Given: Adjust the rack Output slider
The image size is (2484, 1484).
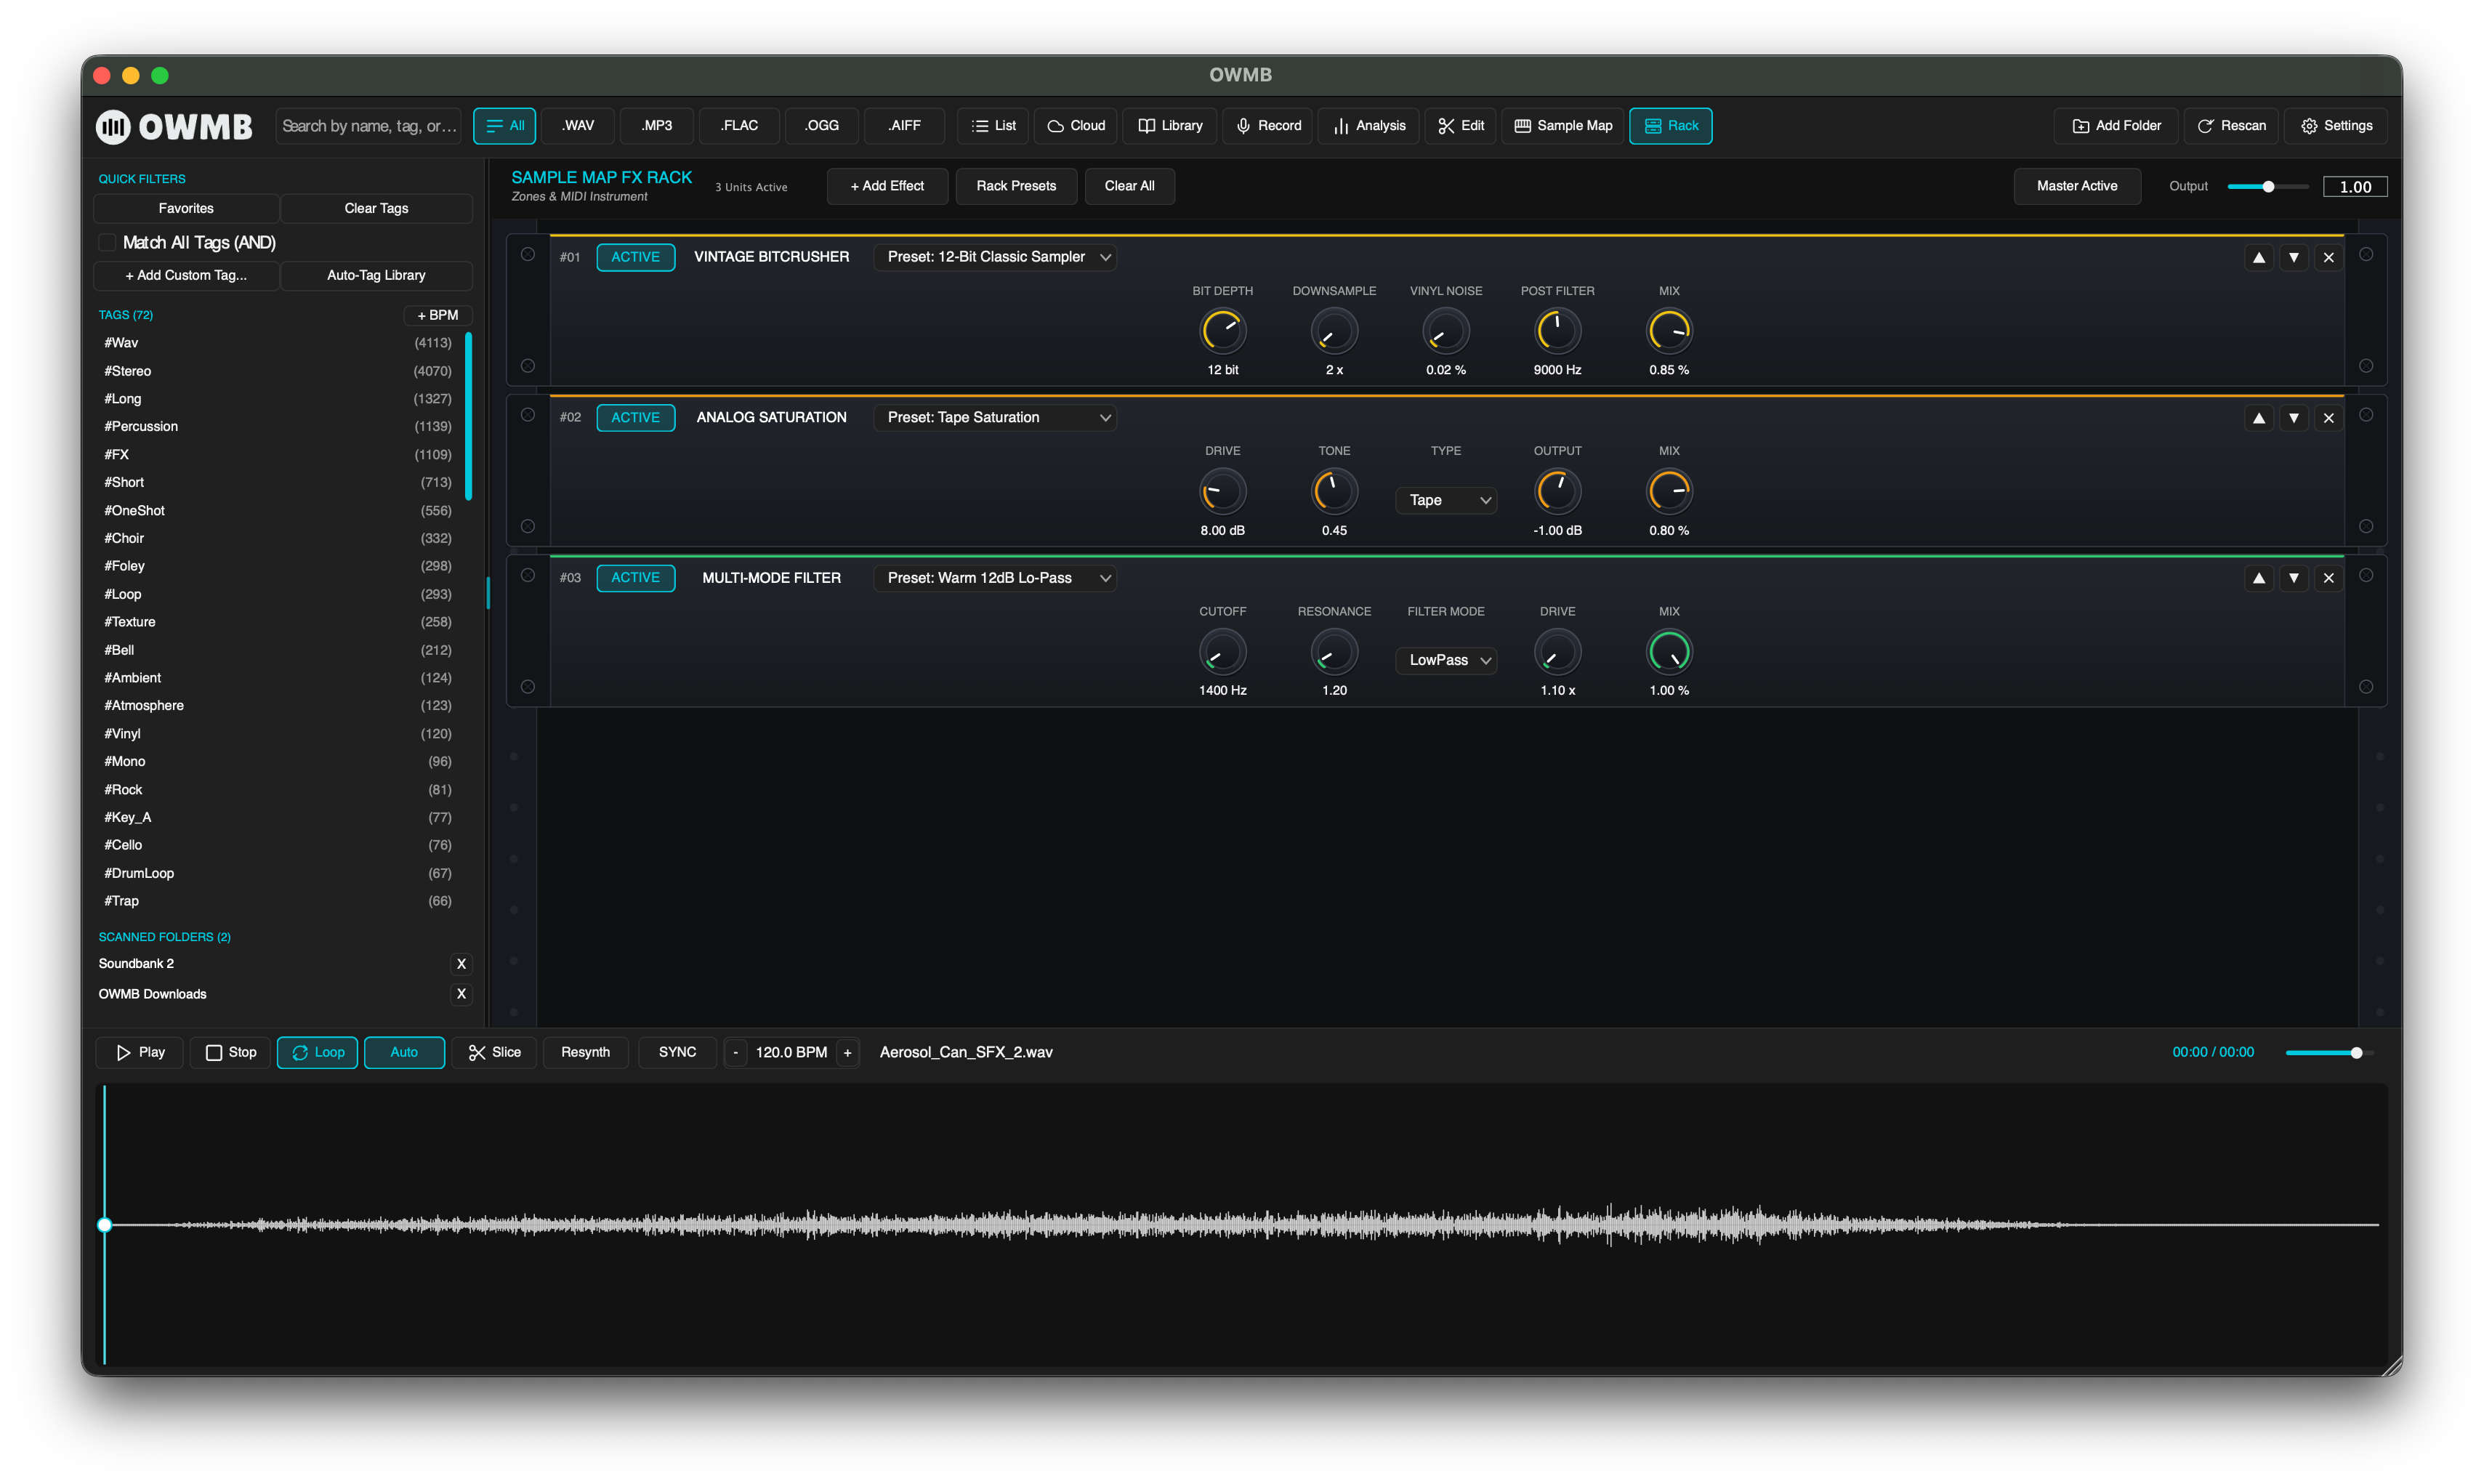Looking at the screenshot, I should point(2267,187).
